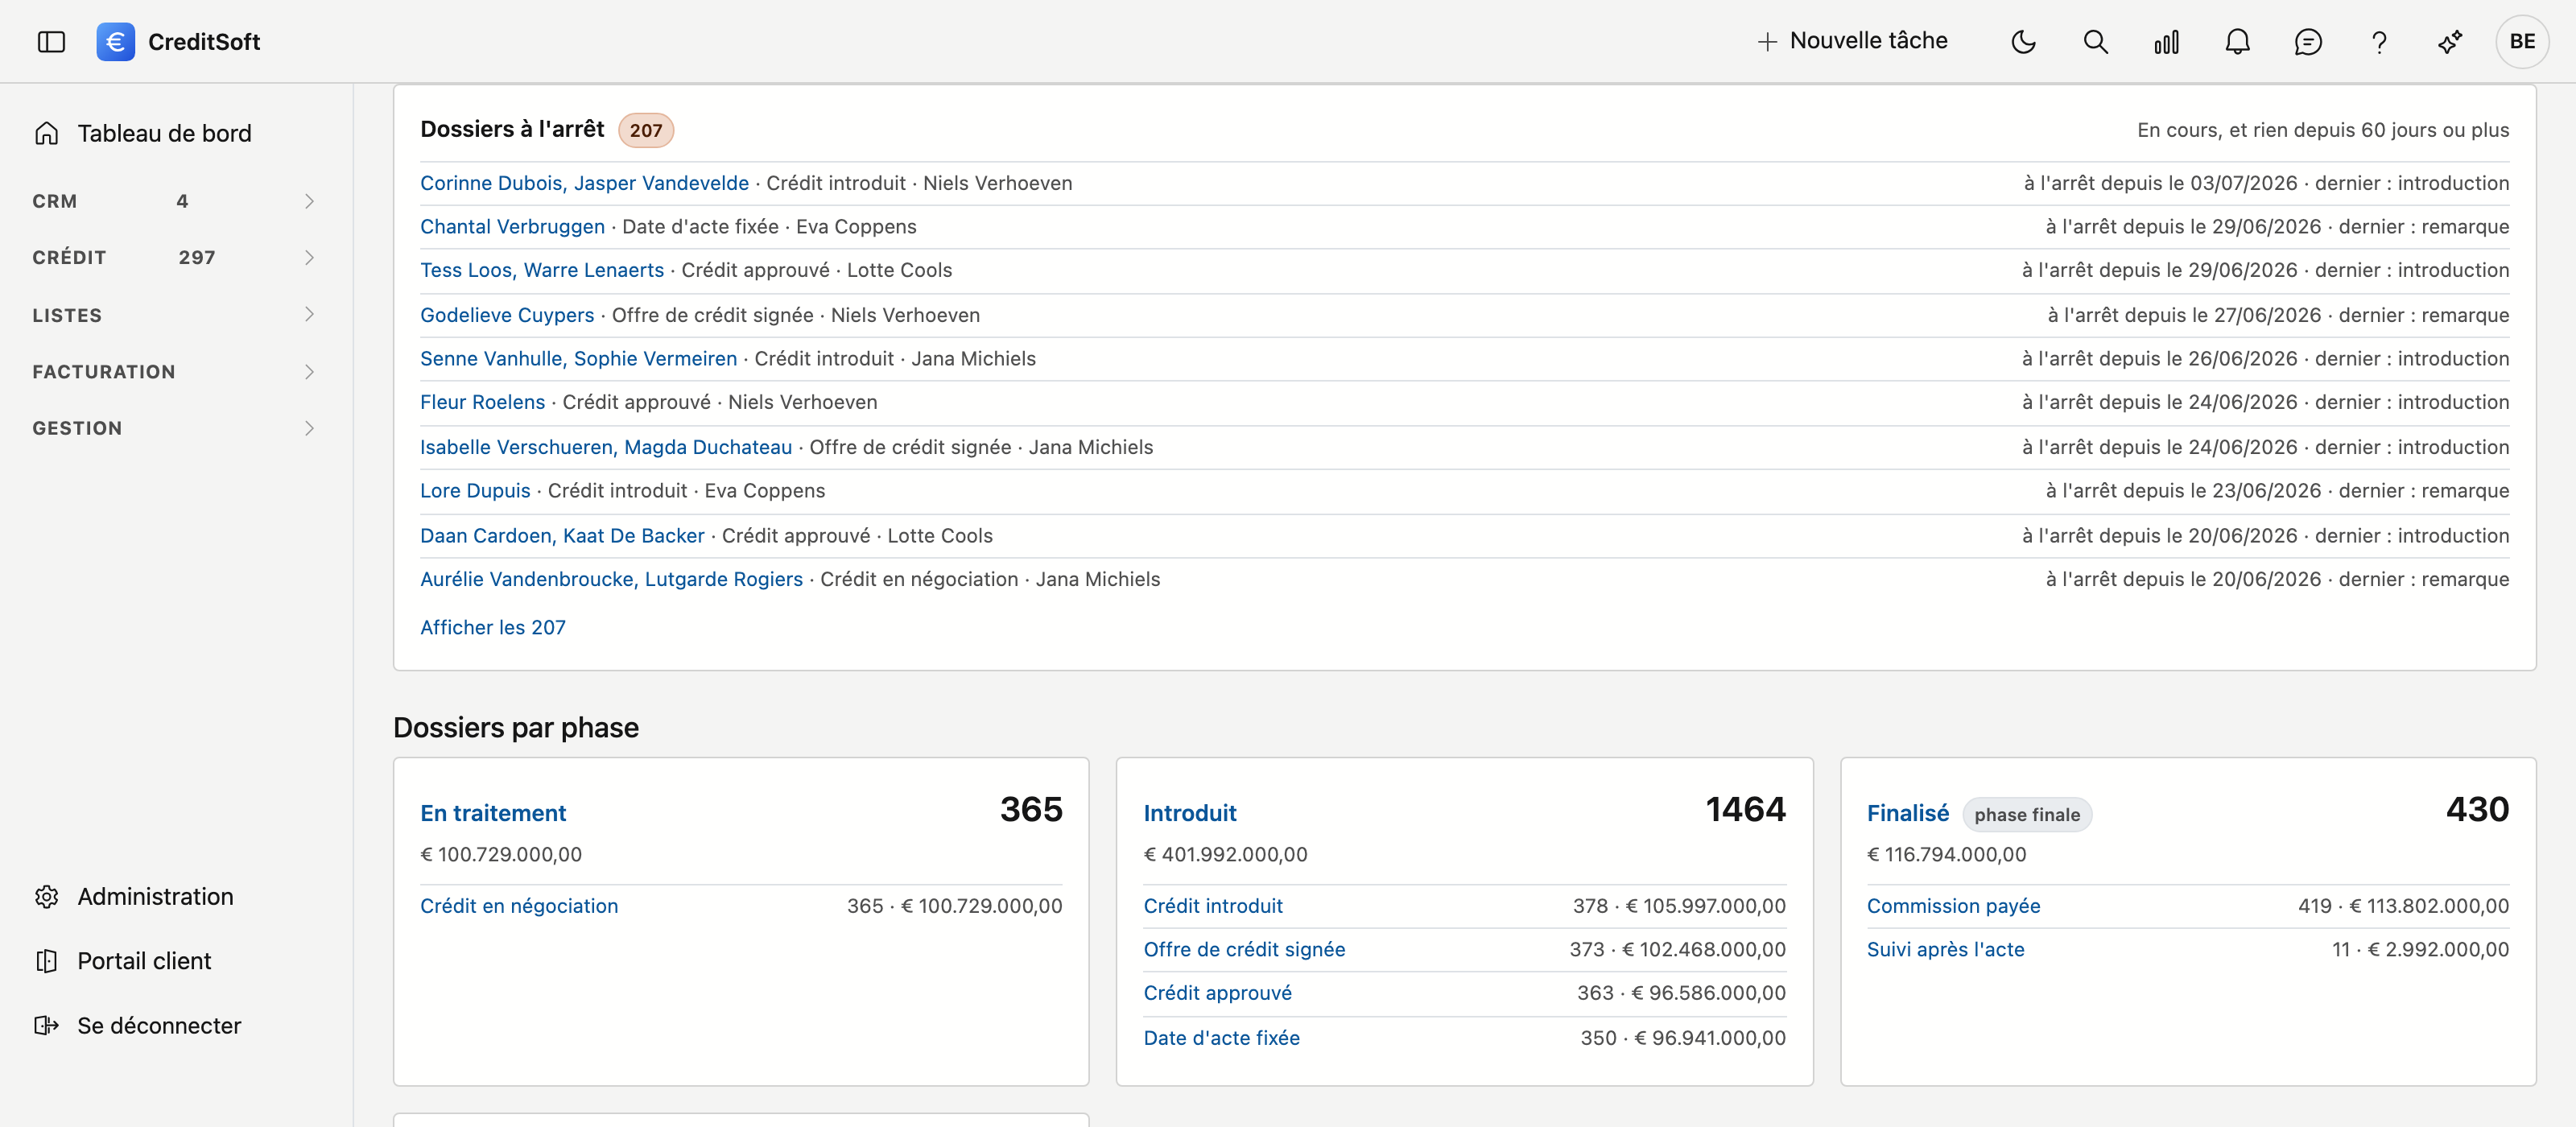The image size is (2576, 1127).
Task: Click the Tableau de bord home icon
Action: click(x=47, y=133)
